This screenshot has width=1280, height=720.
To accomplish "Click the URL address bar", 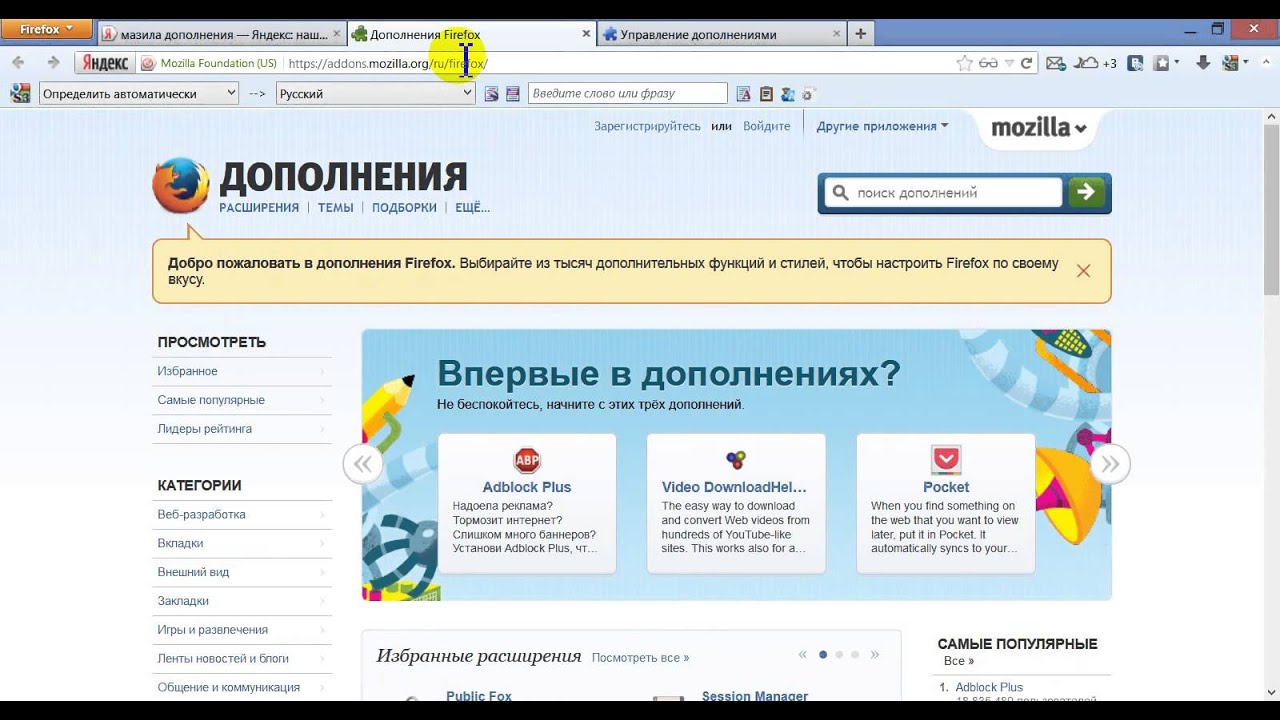I will 618,63.
